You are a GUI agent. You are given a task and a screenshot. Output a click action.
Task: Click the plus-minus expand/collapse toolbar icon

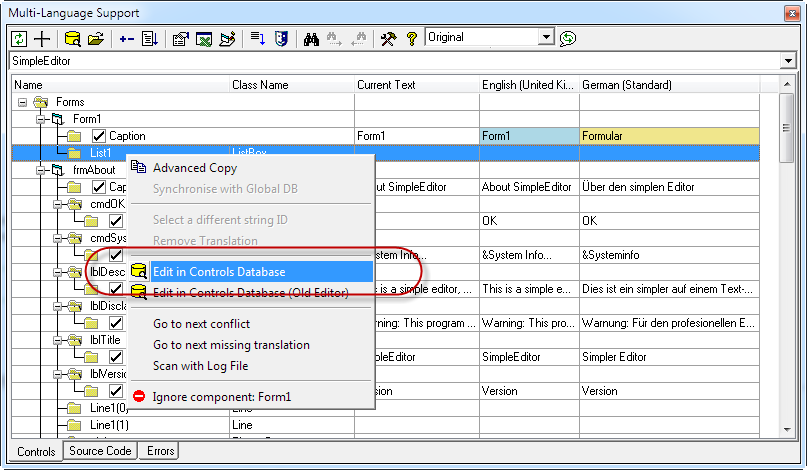pos(126,38)
